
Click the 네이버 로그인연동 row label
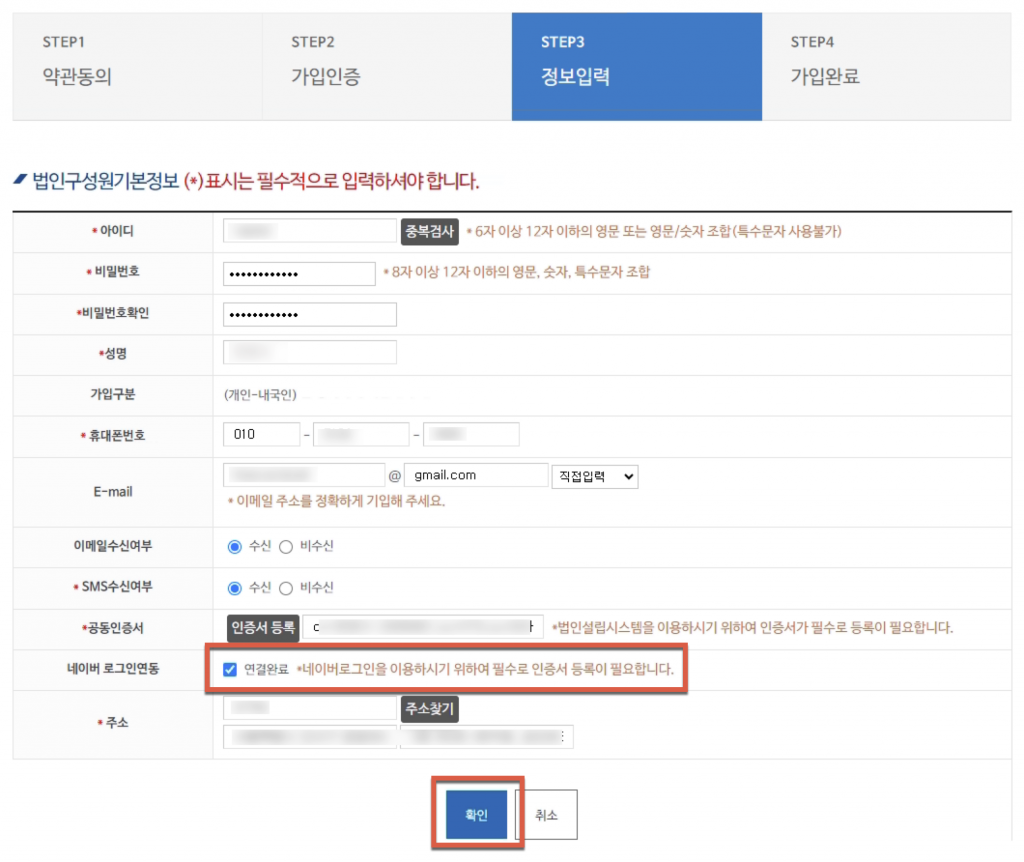point(113,669)
